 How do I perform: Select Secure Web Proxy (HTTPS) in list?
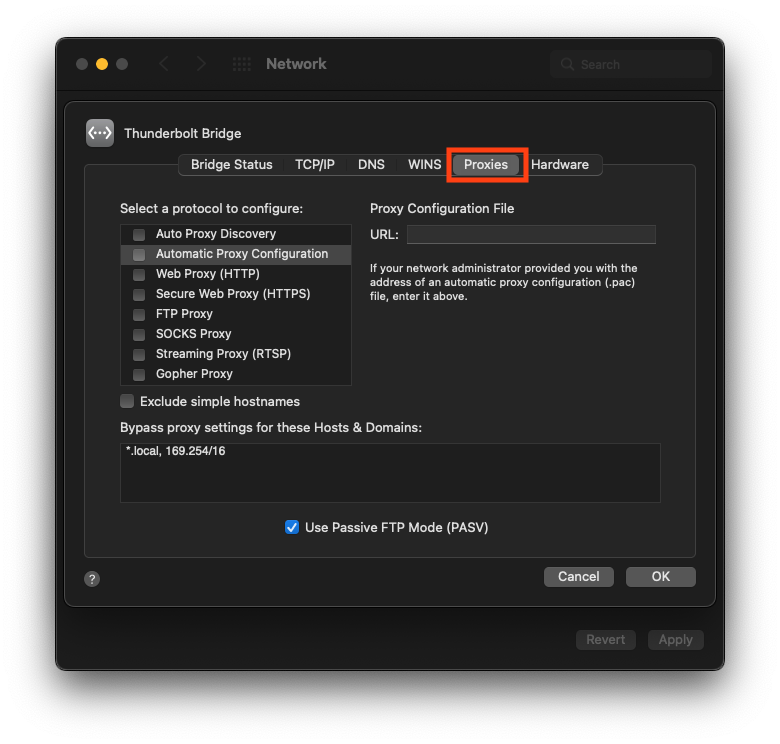[x=233, y=294]
